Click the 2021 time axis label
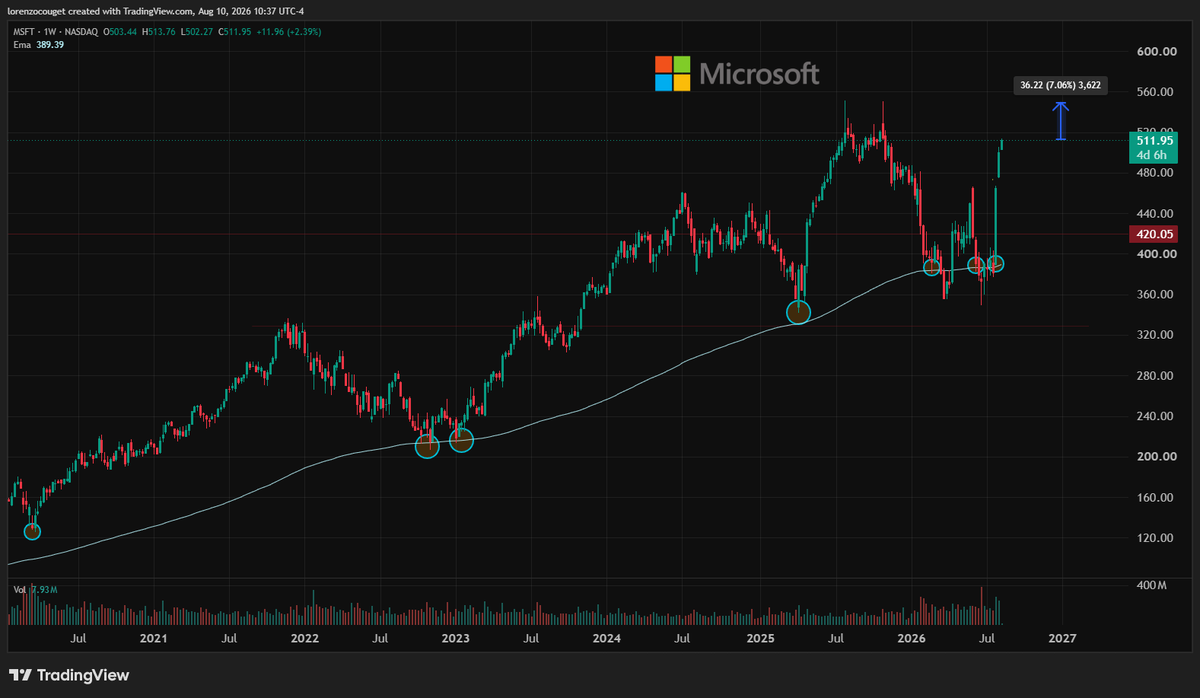 tap(153, 638)
